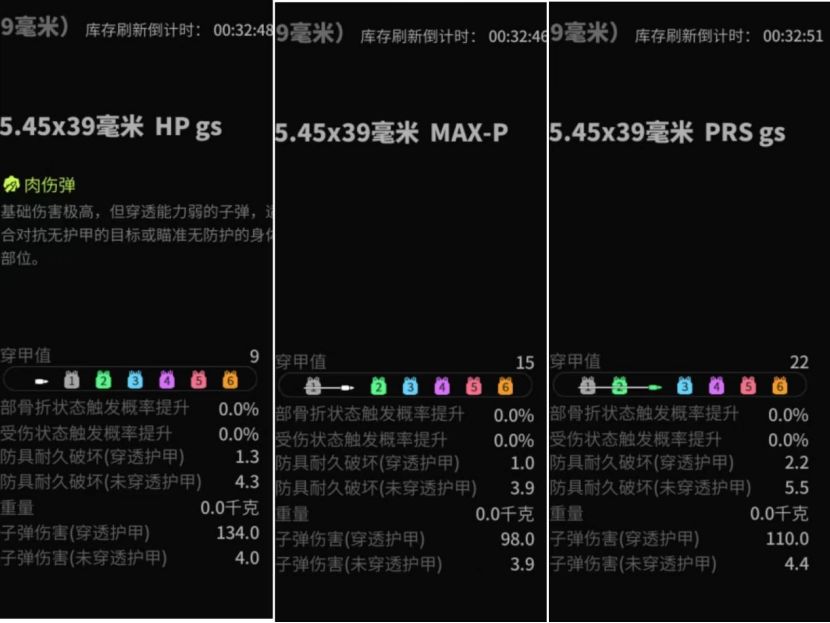Click armor damage value 1.3 in HP gs panel
This screenshot has width=830, height=623.
(247, 456)
